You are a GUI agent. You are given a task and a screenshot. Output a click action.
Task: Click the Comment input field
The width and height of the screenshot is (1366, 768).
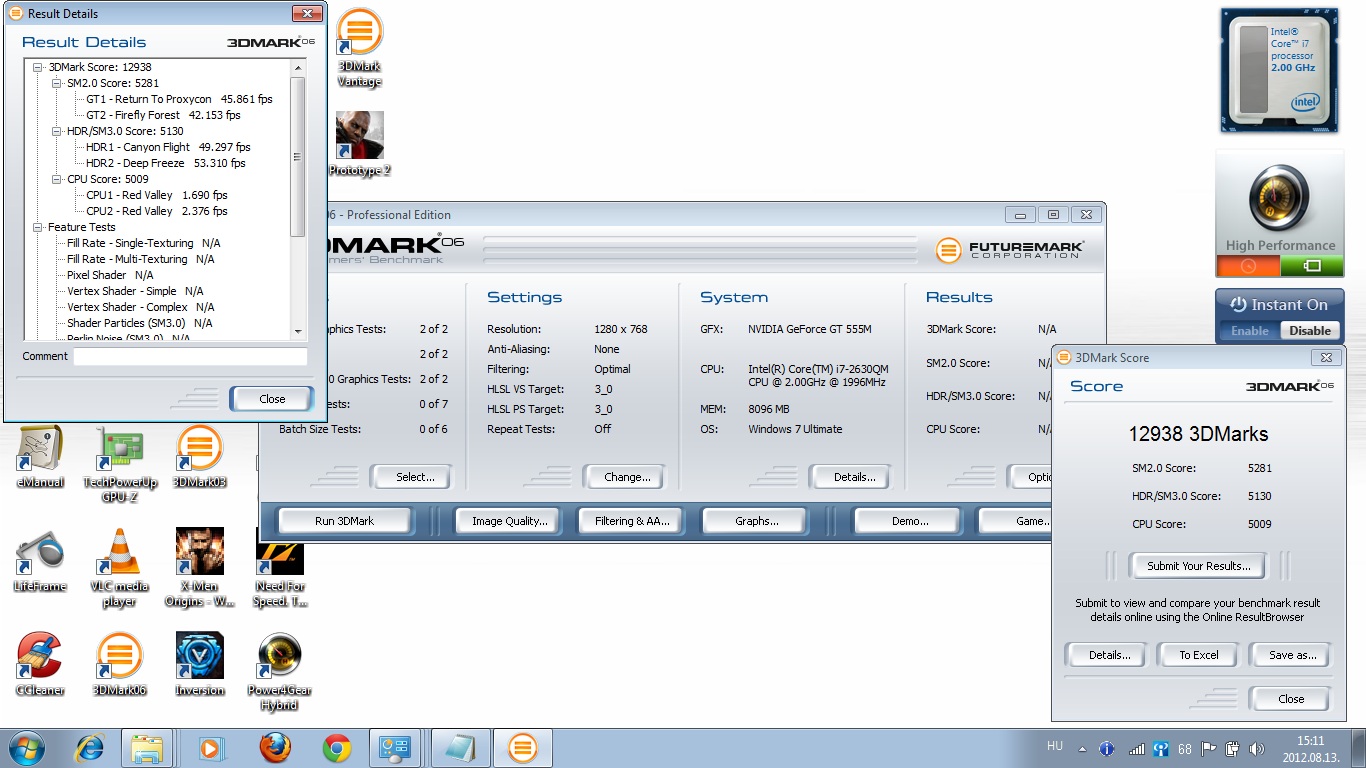pyautogui.click(x=190, y=356)
